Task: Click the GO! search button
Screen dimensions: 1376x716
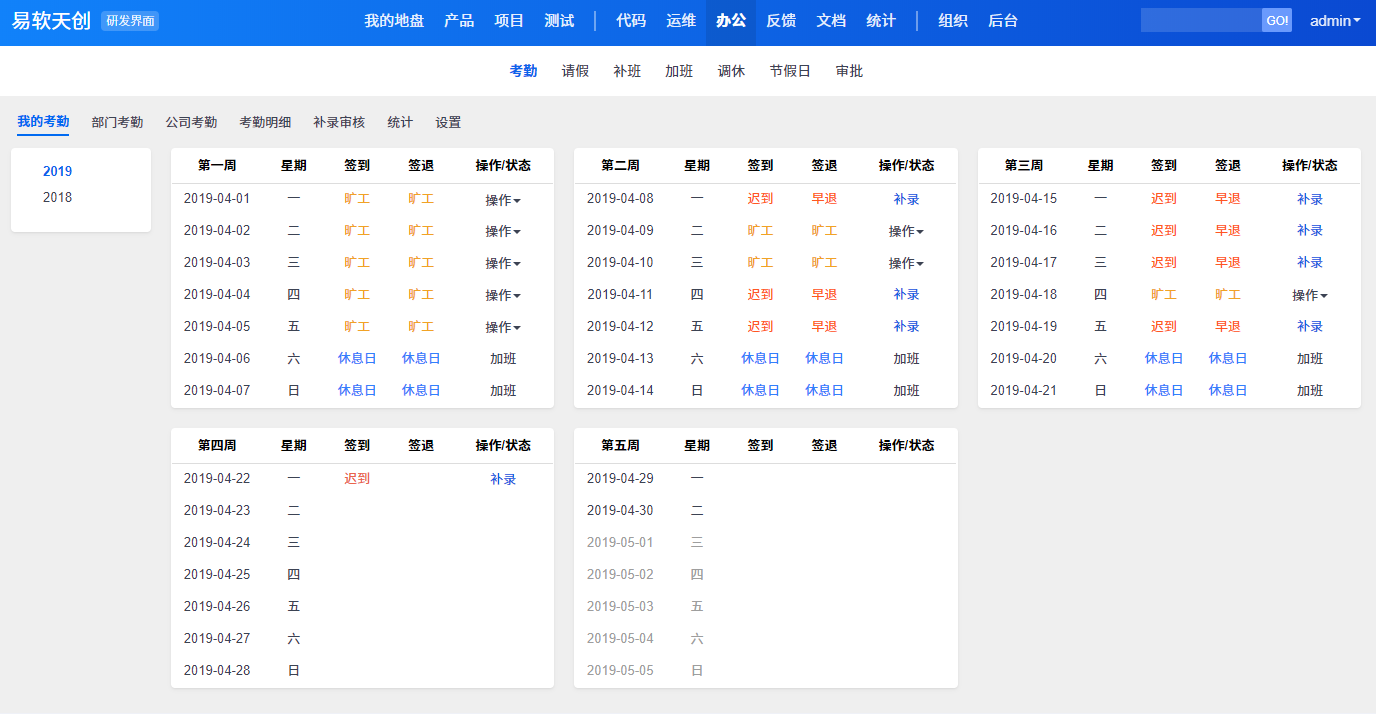Action: [x=1277, y=21]
